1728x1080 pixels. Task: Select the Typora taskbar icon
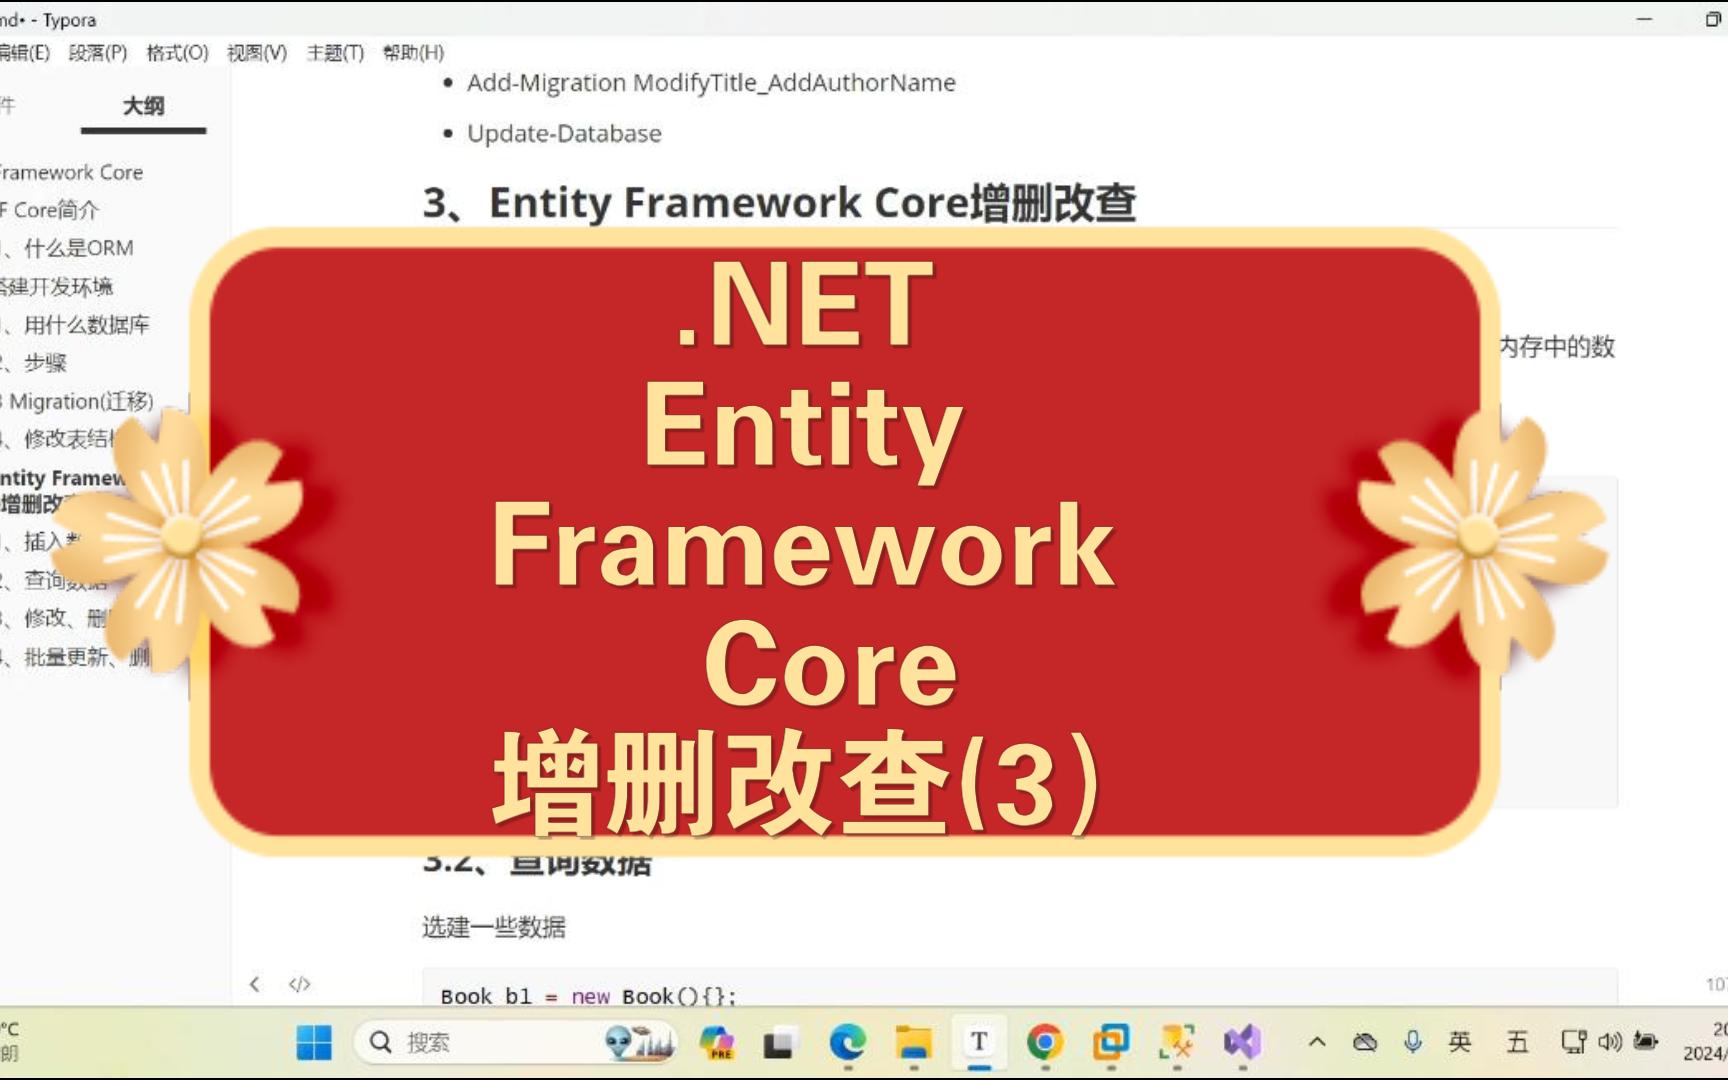[x=979, y=1043]
